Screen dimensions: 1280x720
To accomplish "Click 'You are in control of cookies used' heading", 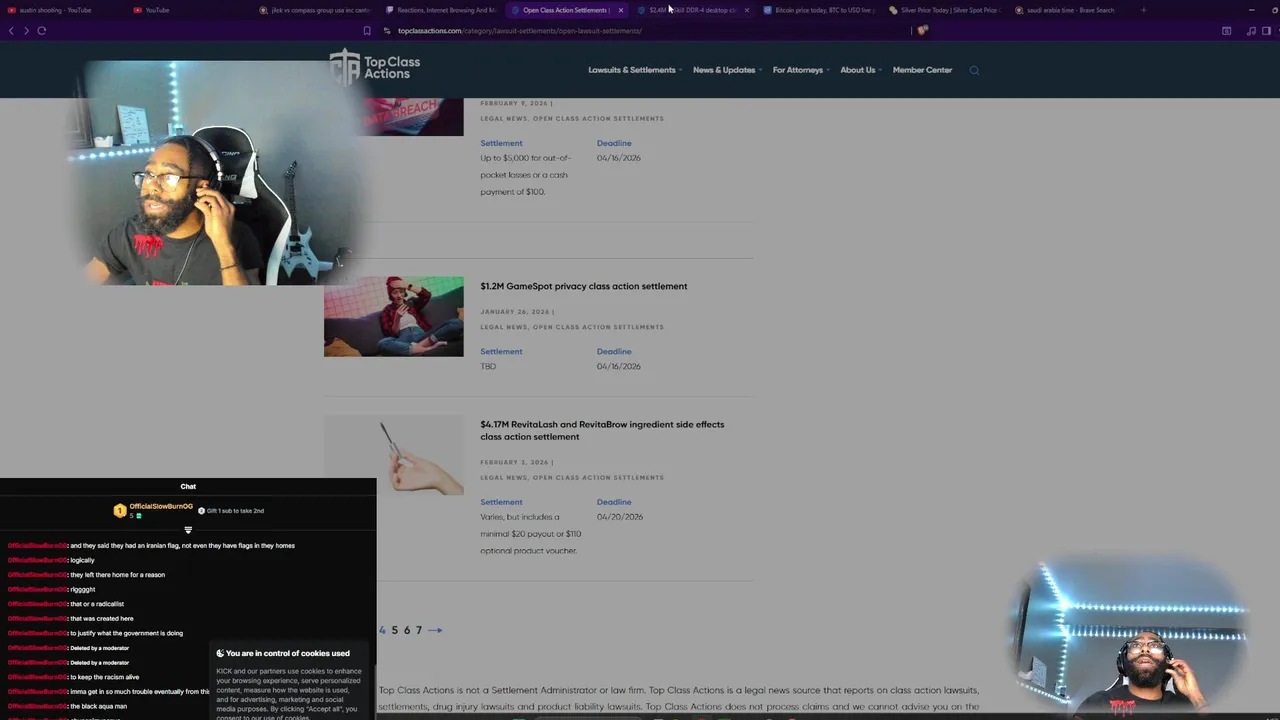I will pos(287,653).
